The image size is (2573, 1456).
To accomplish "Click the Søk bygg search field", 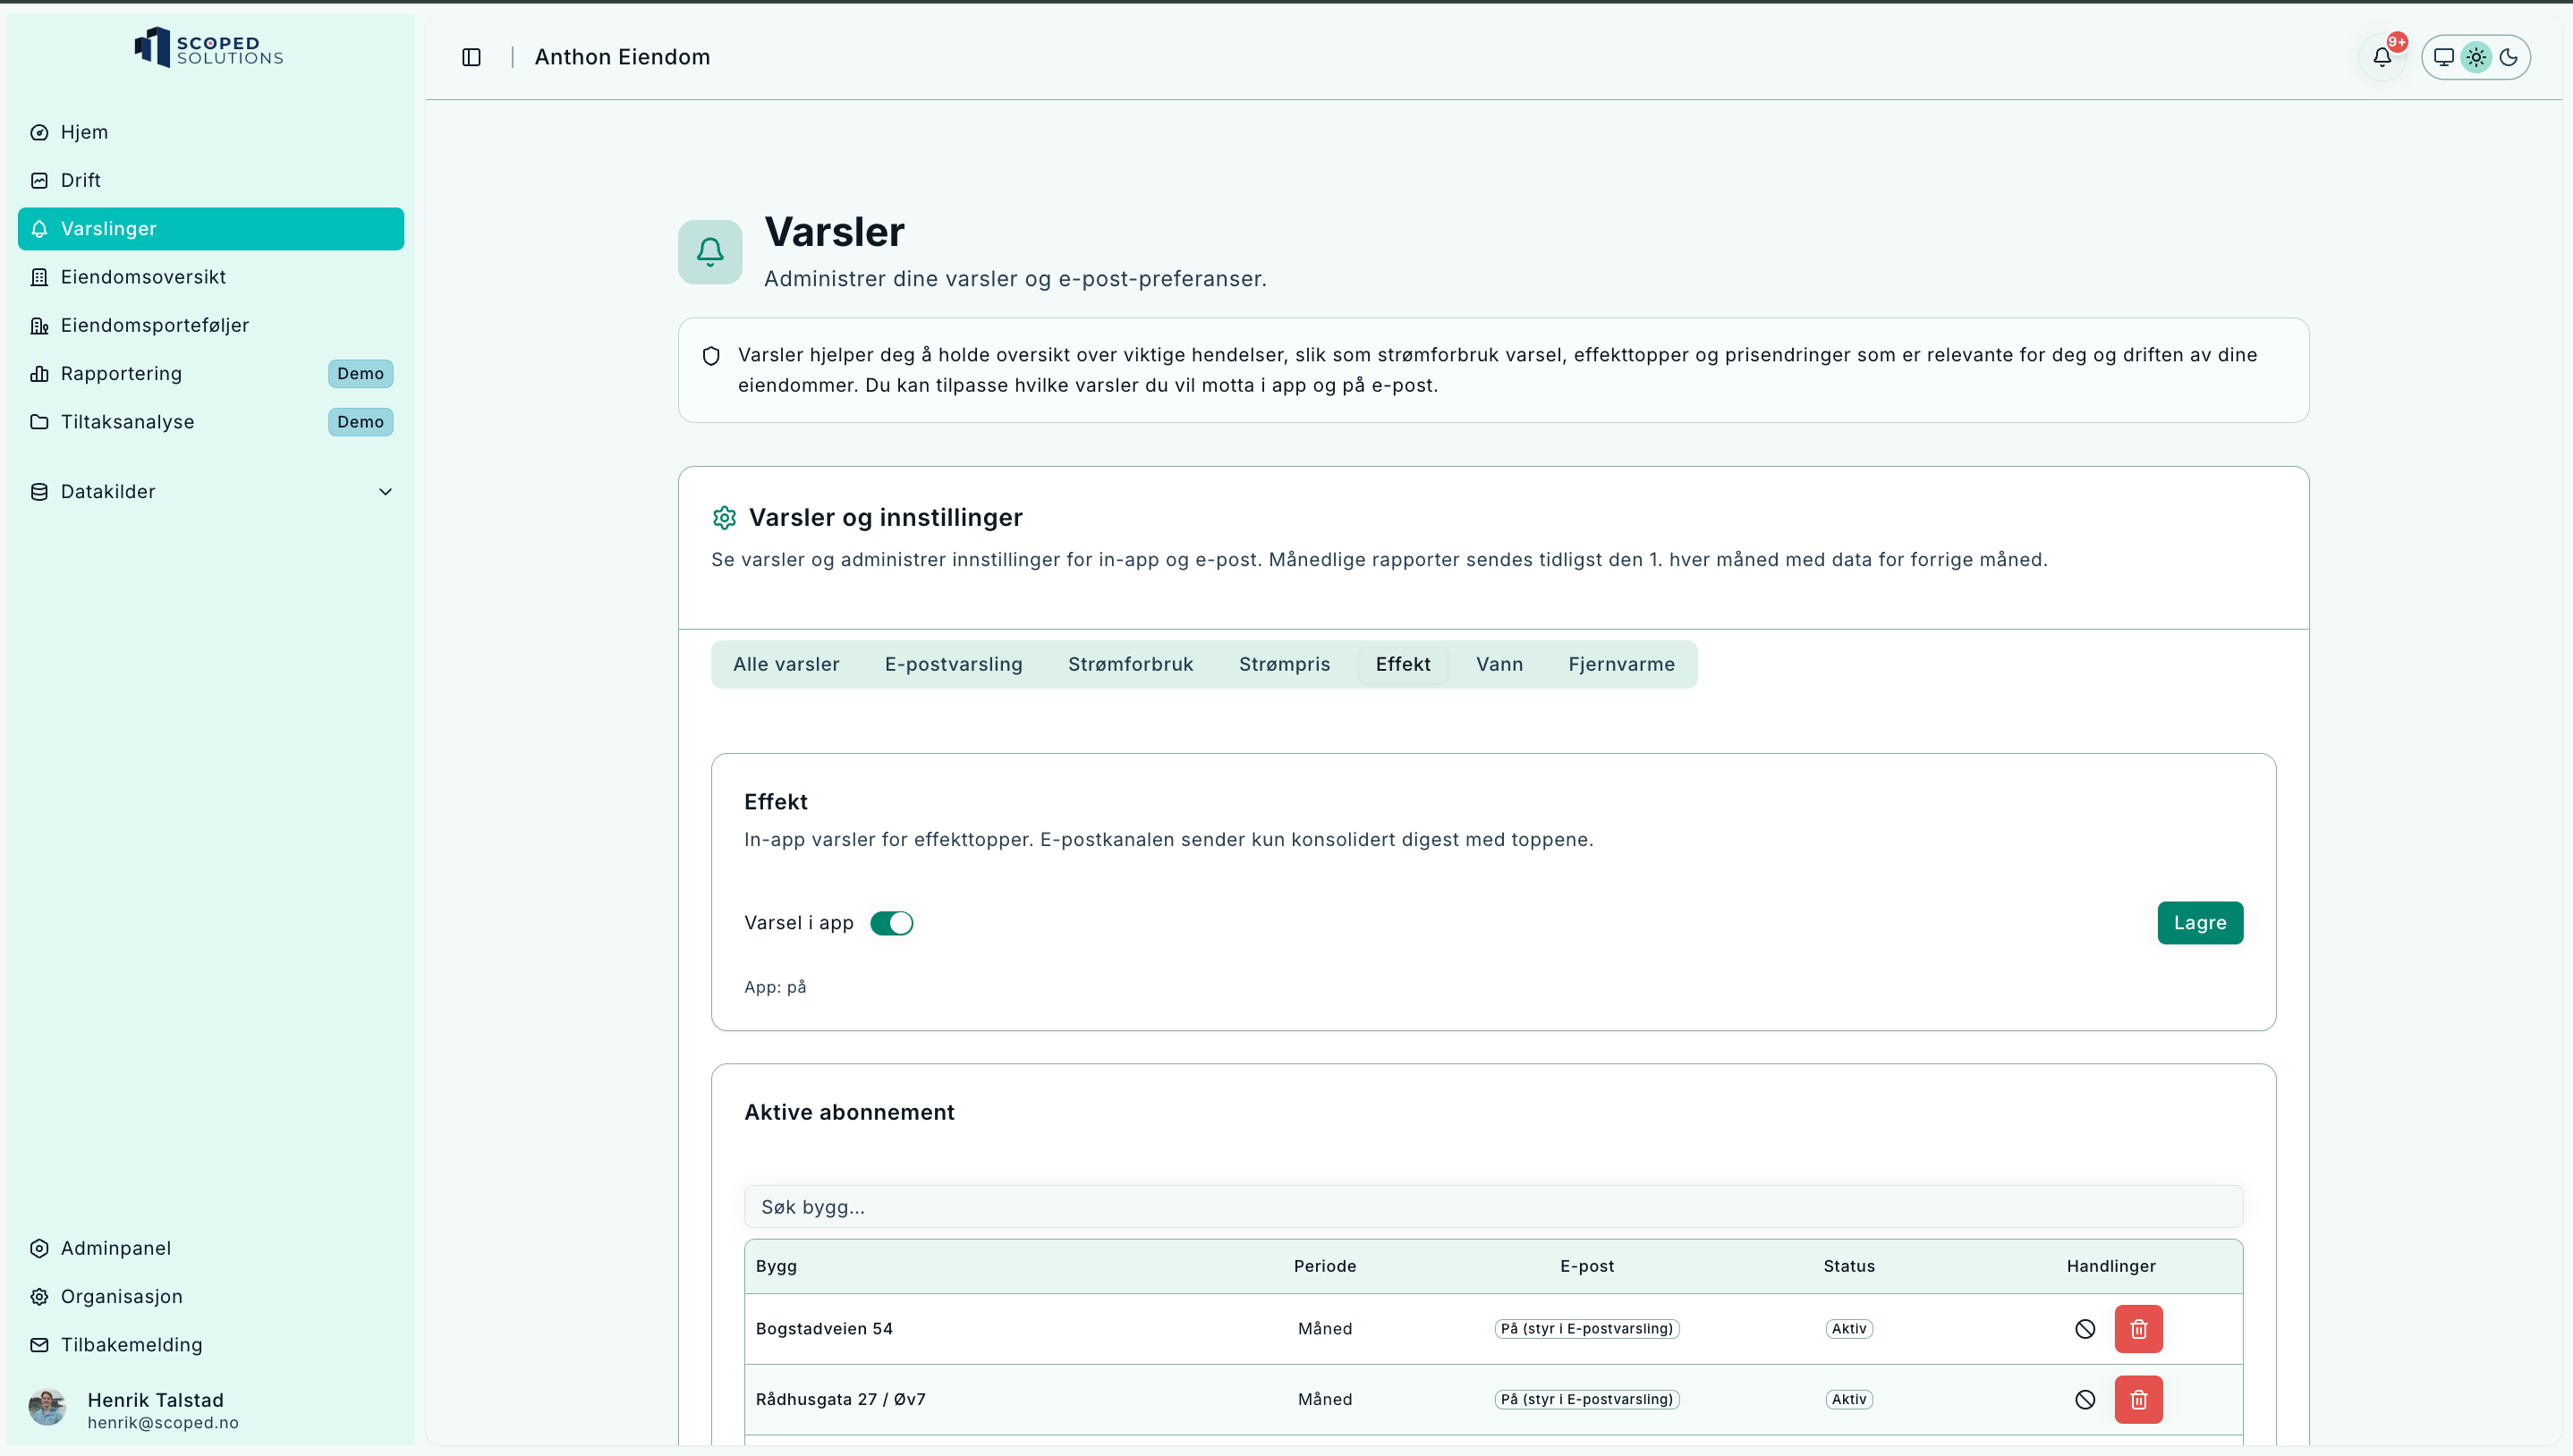I will (x=1492, y=1207).
